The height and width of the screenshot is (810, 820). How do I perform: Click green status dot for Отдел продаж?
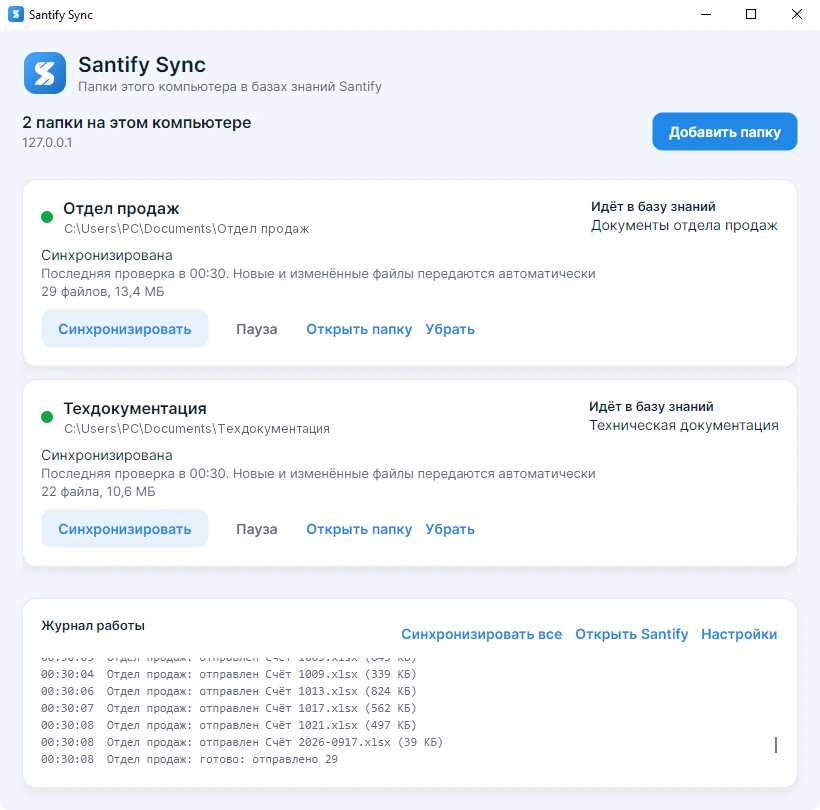[x=47, y=217]
